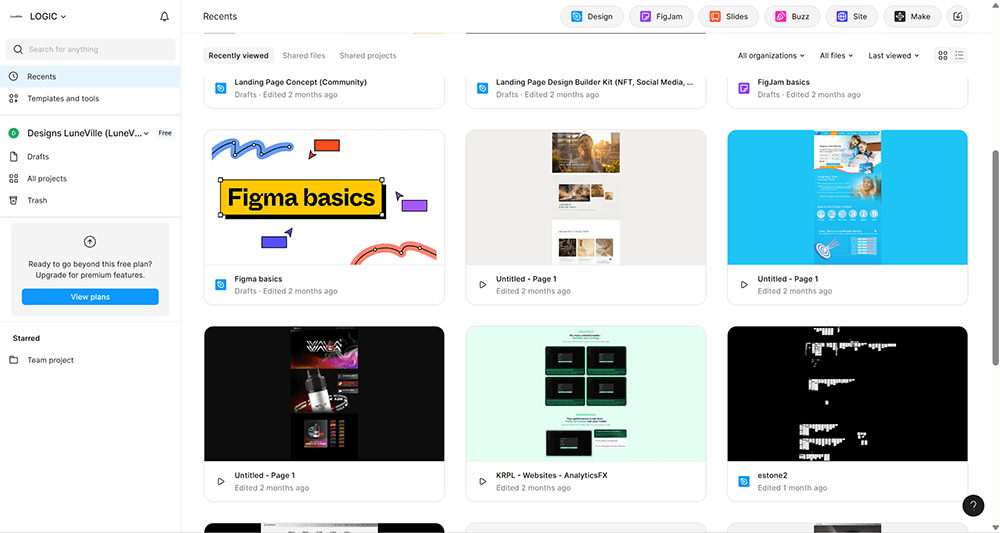The width and height of the screenshot is (1000, 533).
Task: Click the FigJam basics file icon
Action: (744, 89)
